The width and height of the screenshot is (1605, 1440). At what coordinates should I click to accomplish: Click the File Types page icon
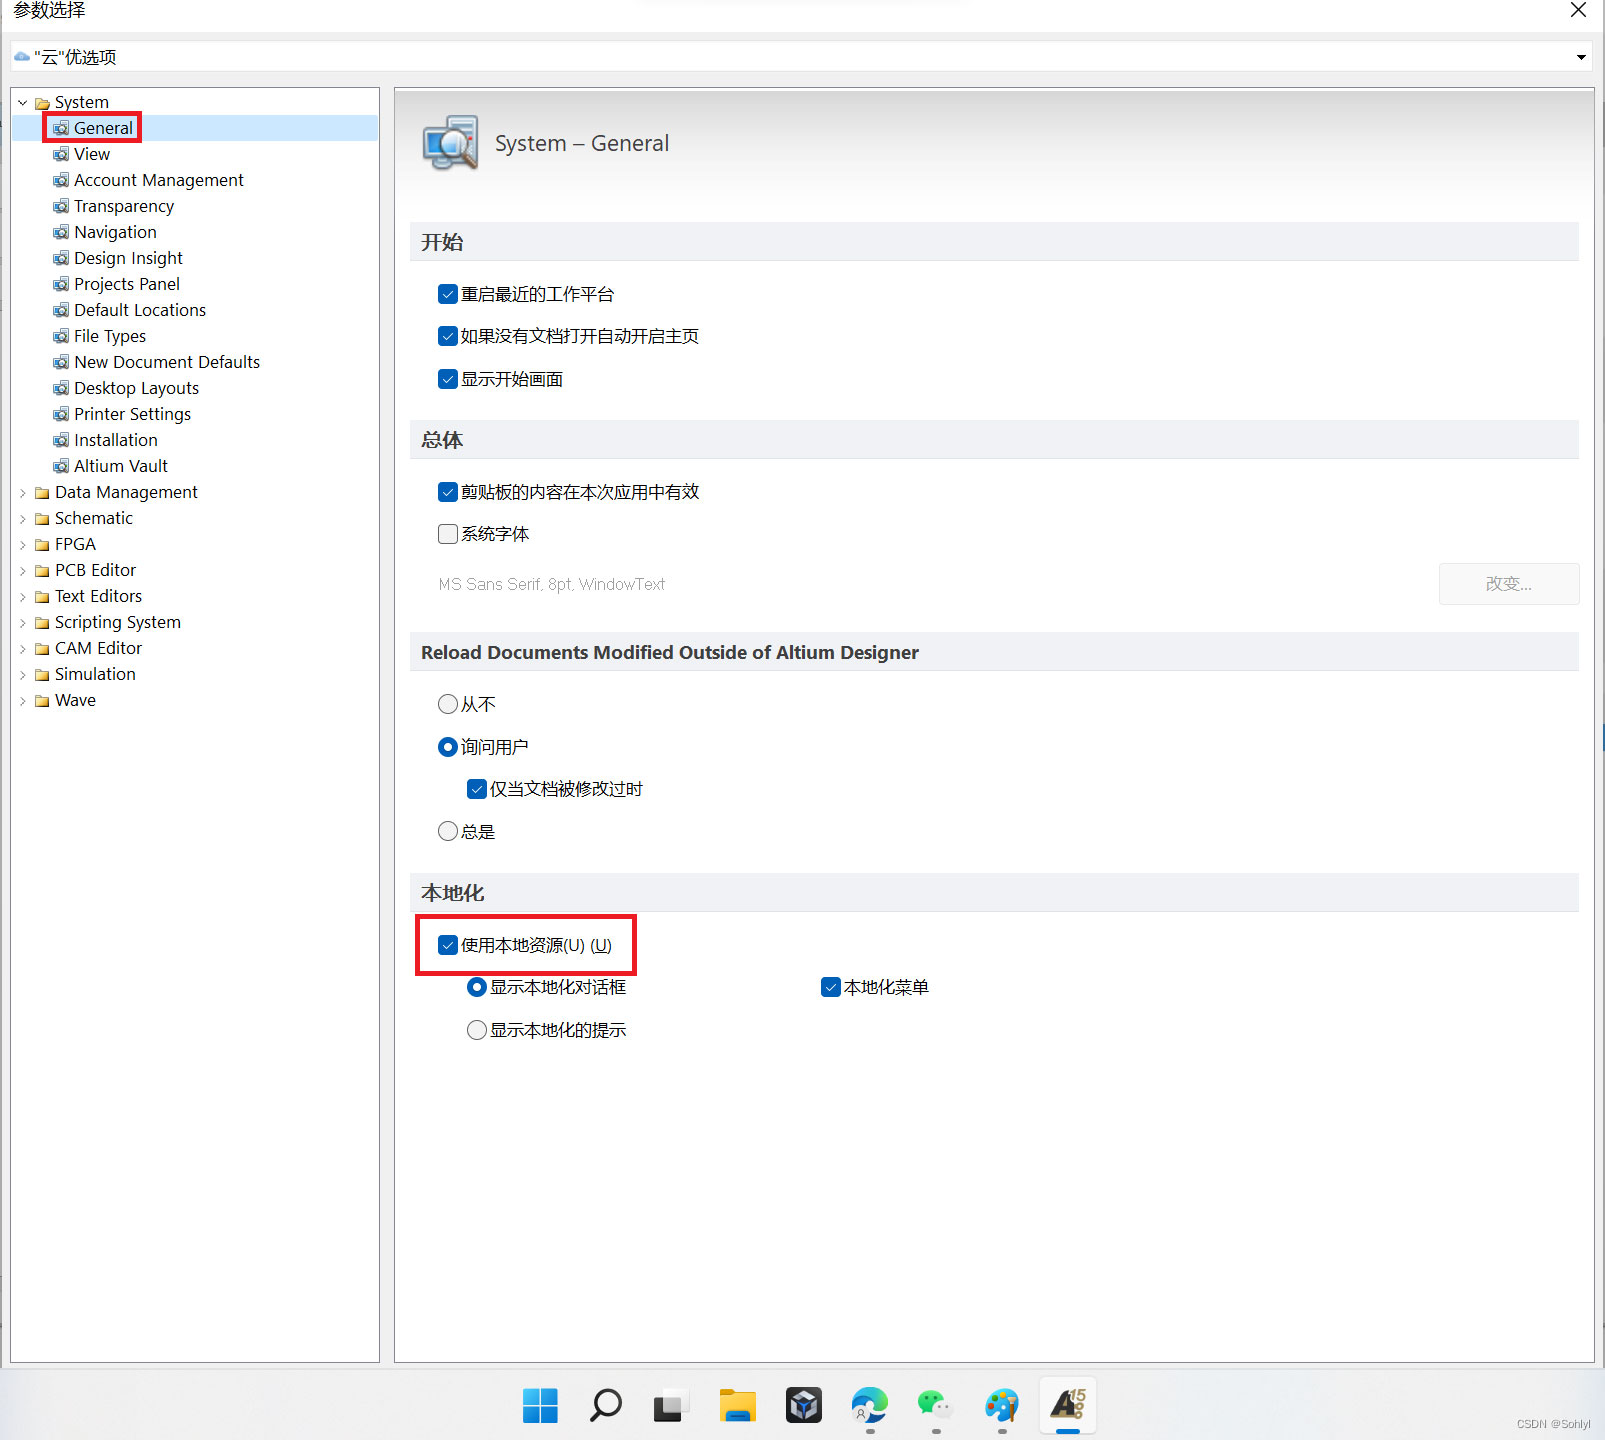tap(61, 336)
